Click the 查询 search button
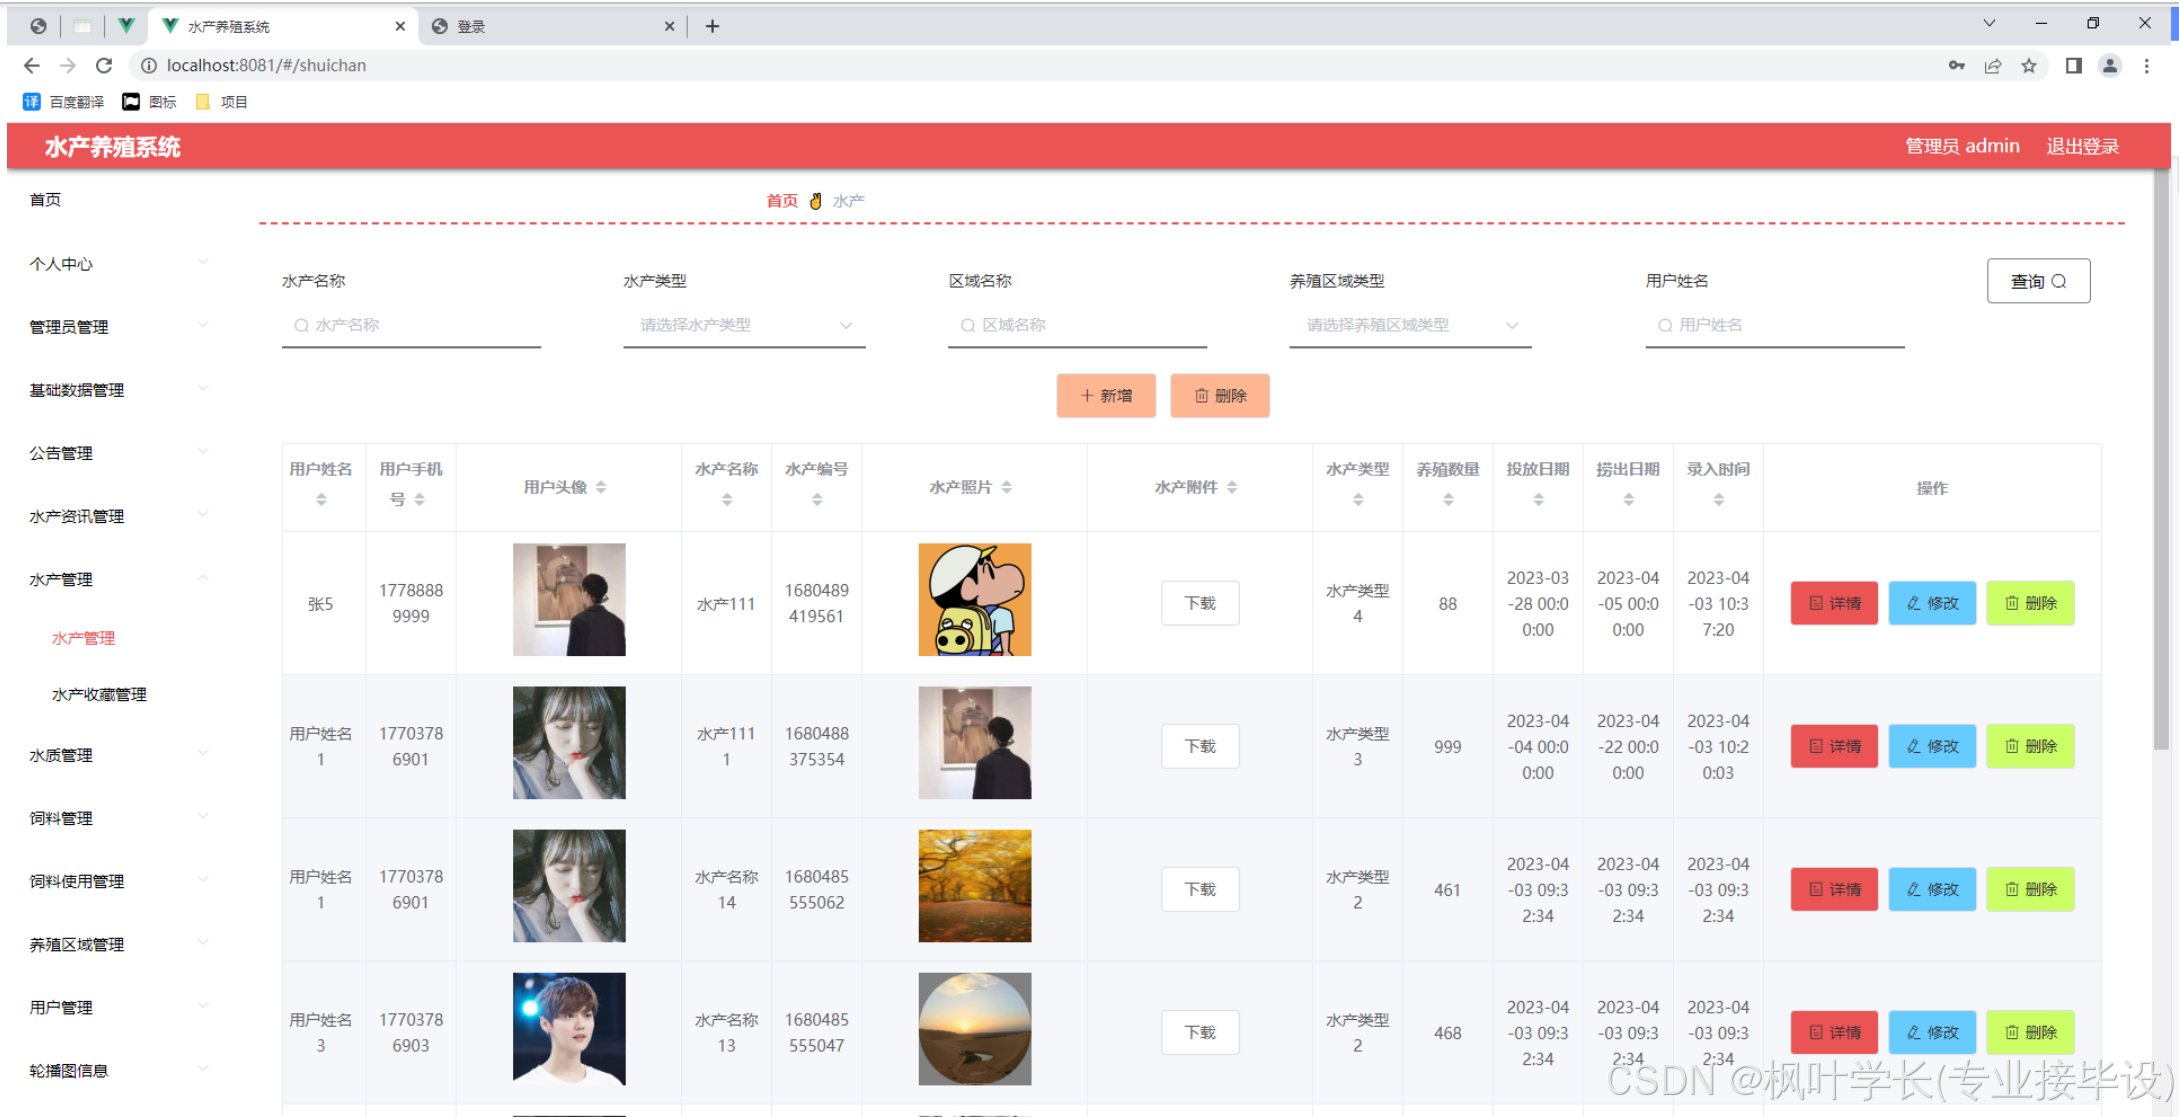Screen dimensions: 2179x1117 pos(2037,281)
